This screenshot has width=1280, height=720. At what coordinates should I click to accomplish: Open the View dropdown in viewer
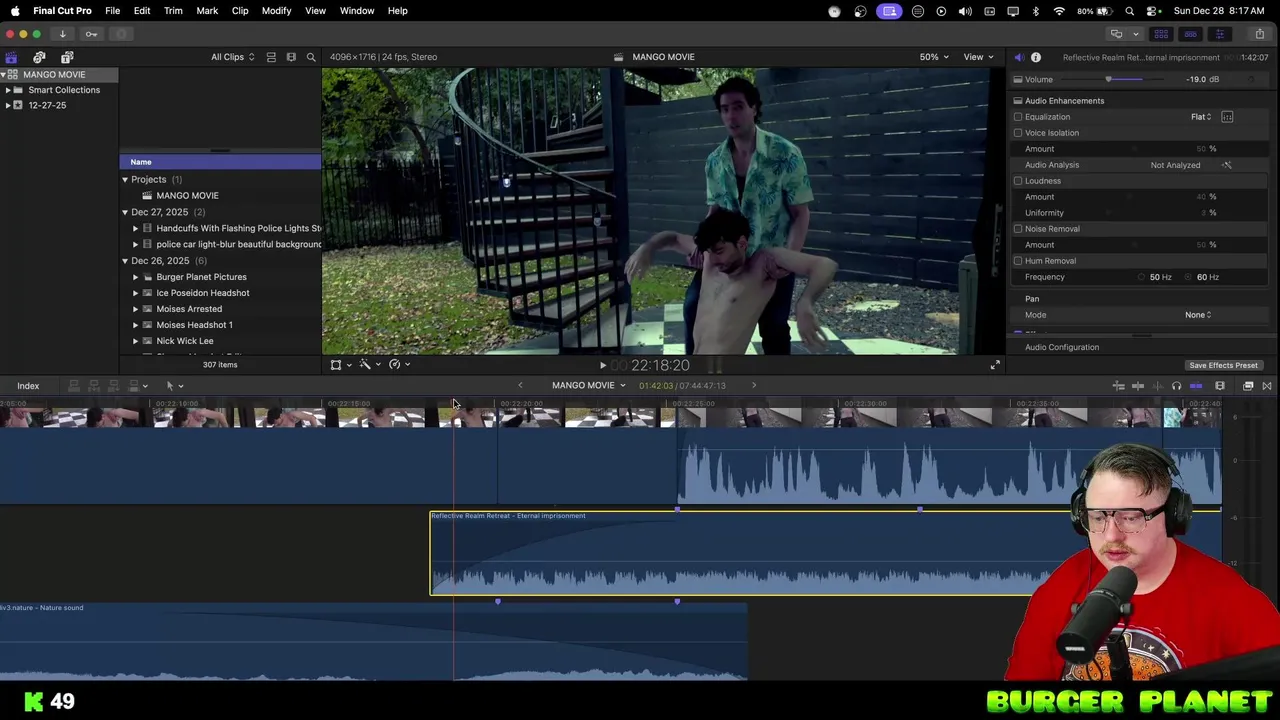click(978, 57)
